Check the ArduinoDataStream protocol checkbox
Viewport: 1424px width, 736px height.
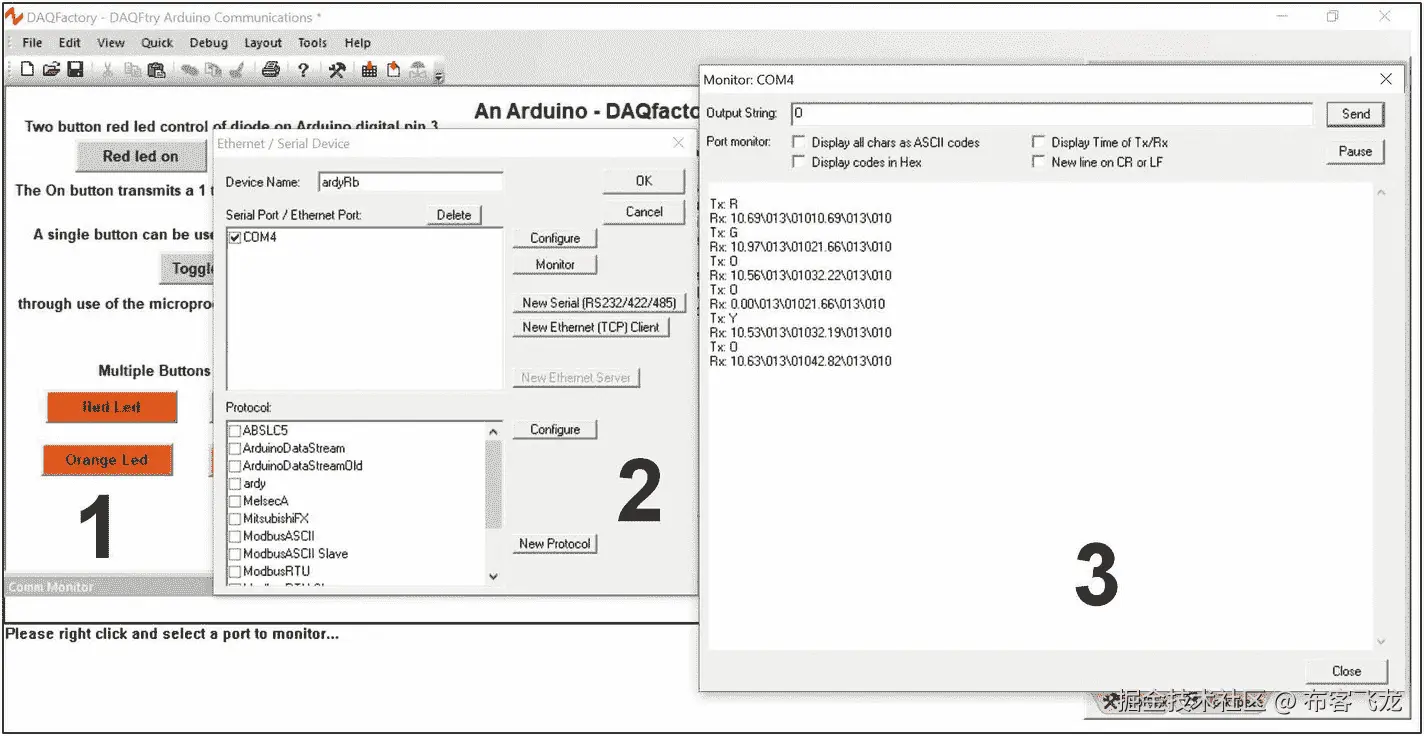point(235,448)
